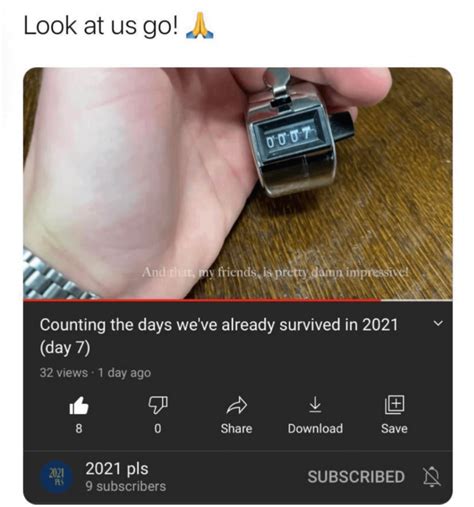Like the video with thumbs up icon
Viewport: 474px width, 507px height.
[79, 406]
